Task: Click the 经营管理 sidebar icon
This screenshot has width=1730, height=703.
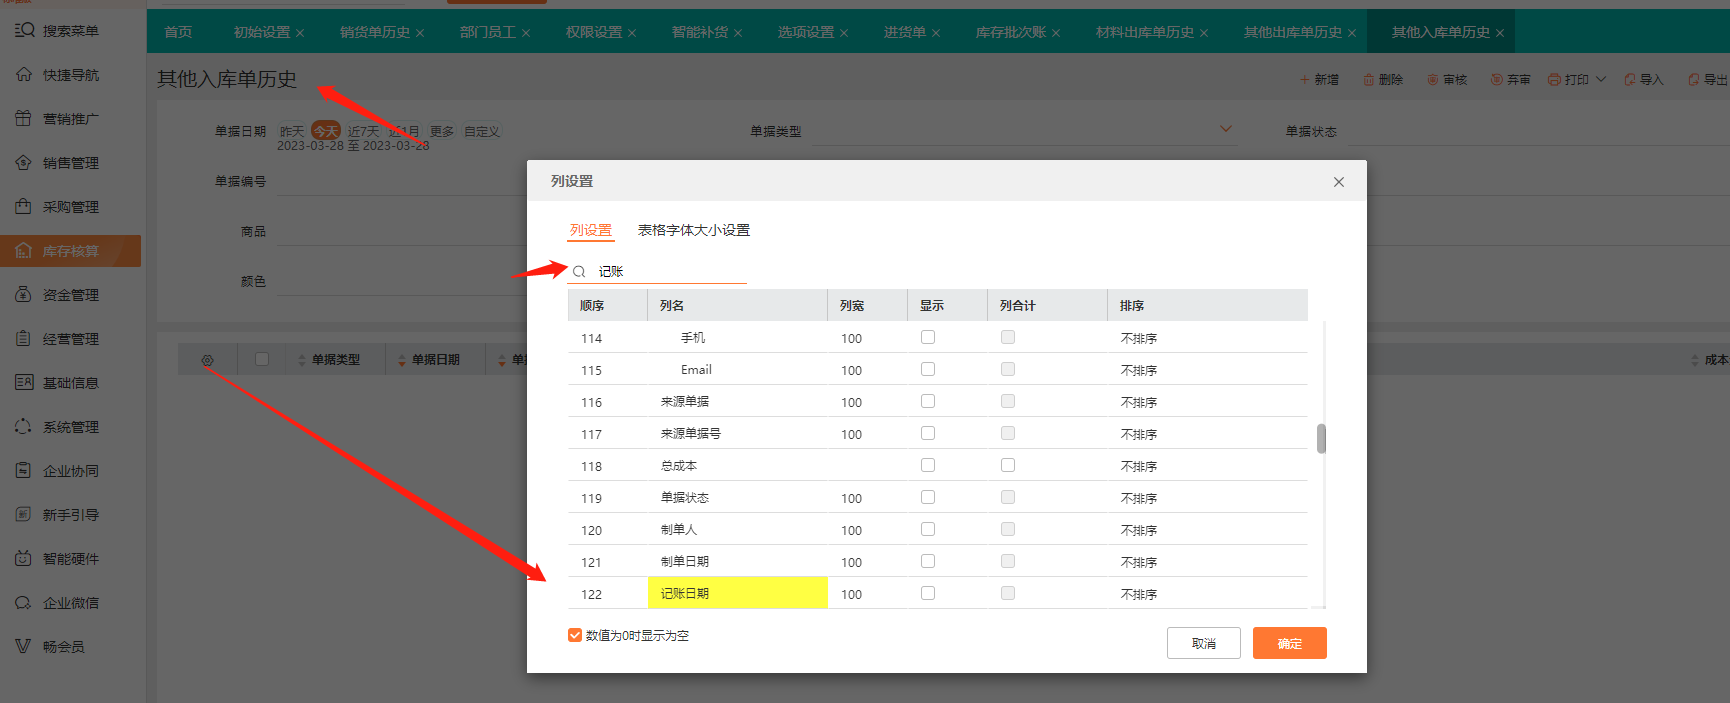Action: coord(24,339)
